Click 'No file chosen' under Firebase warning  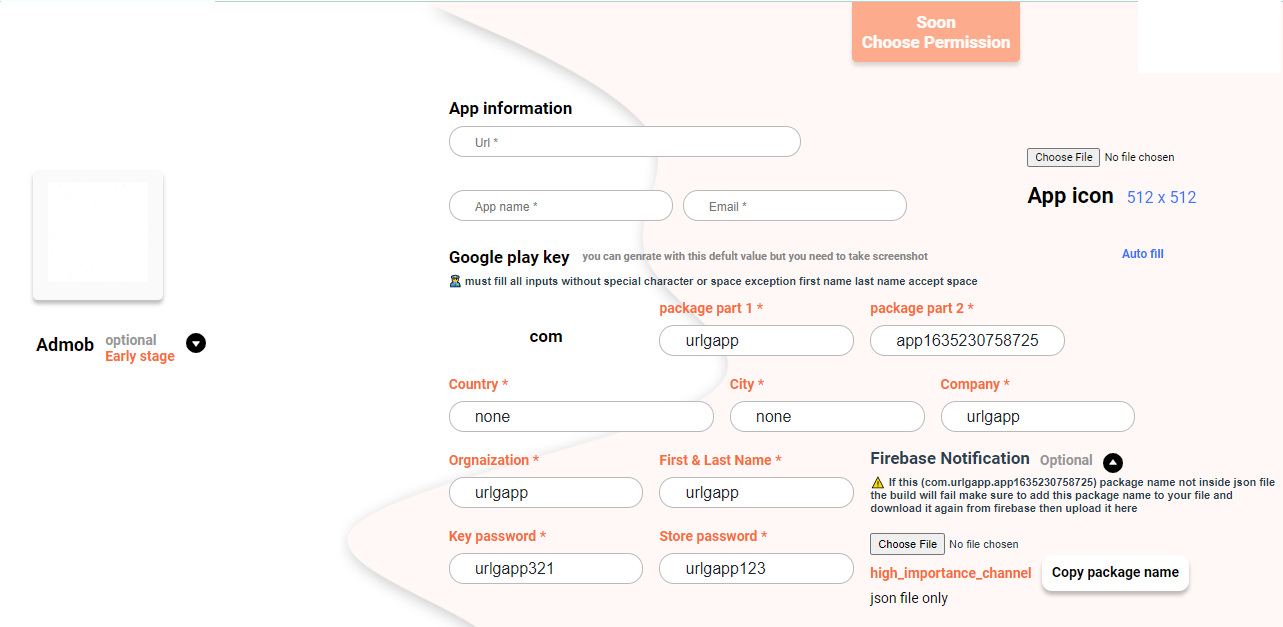click(984, 544)
